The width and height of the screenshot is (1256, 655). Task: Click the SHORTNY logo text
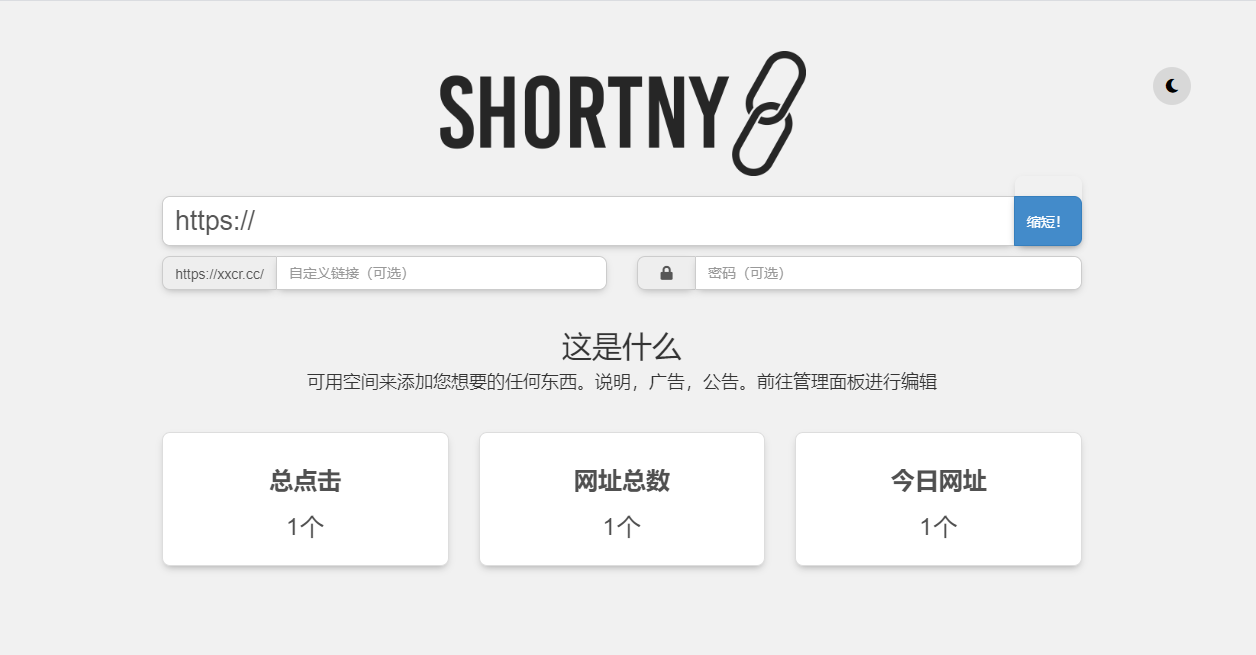coord(584,113)
